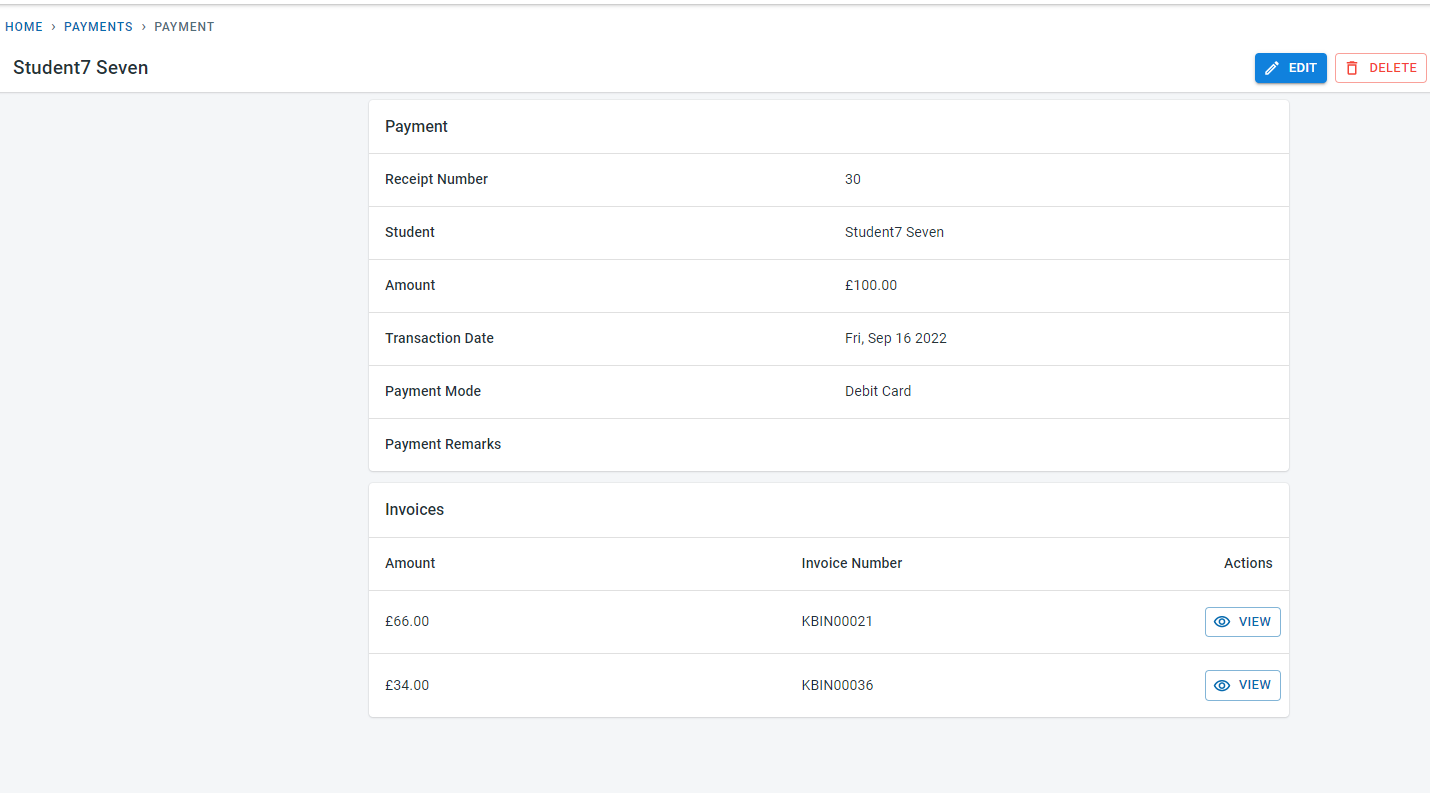Screen dimensions: 1430x793
Task: Click the chevron separator after HOME breadcrumb
Action: coord(53,27)
